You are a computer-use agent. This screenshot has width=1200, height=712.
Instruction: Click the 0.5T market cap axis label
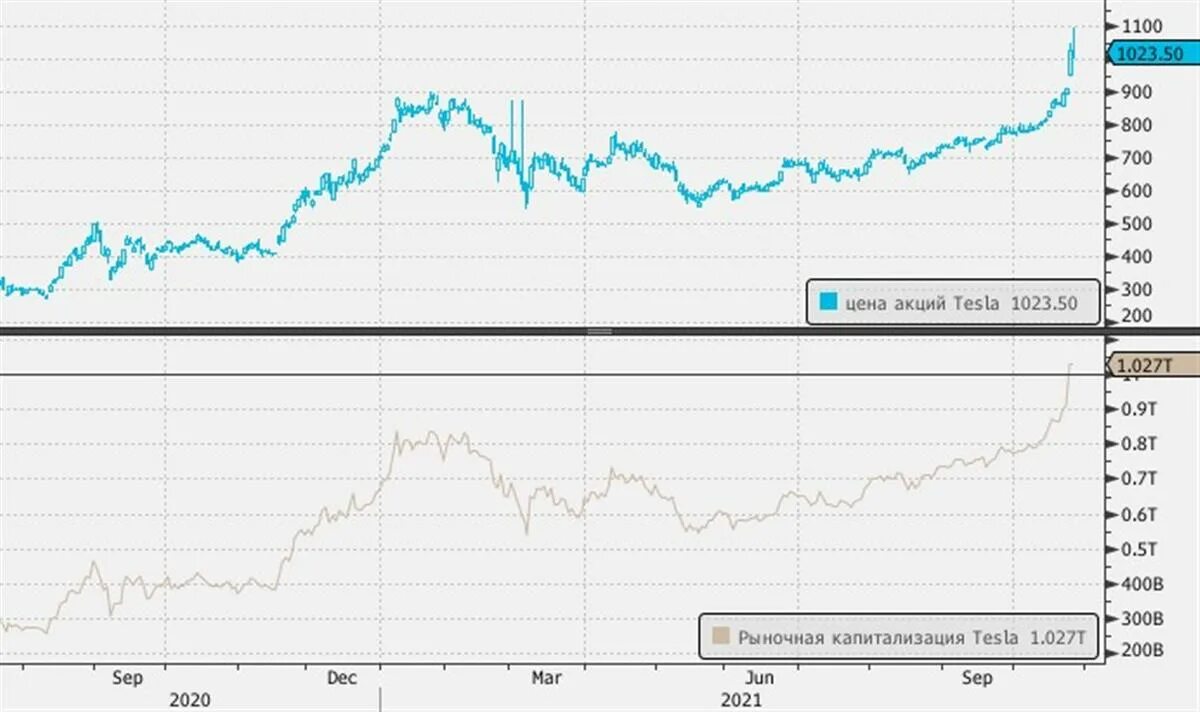click(1137, 549)
